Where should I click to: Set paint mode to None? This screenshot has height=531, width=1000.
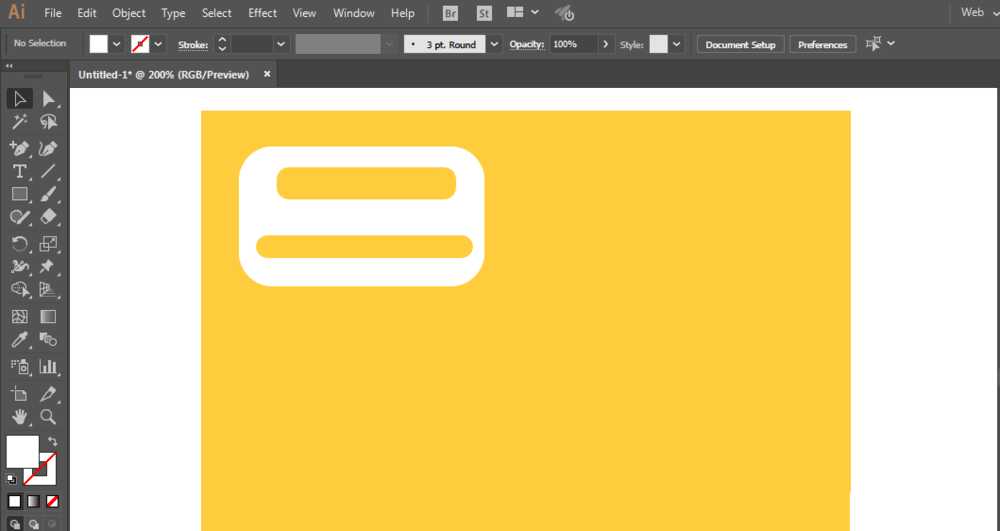(x=52, y=501)
